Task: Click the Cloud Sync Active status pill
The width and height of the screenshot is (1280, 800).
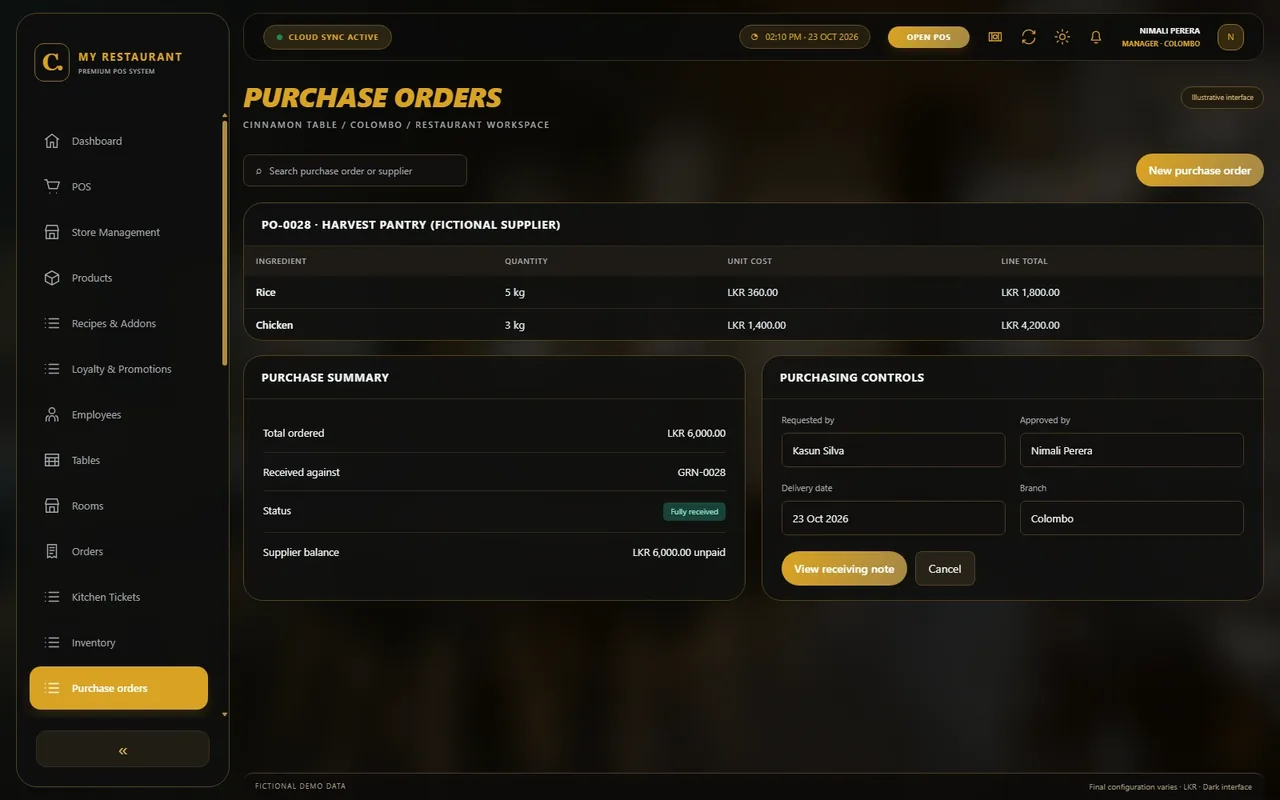Action: [x=327, y=37]
